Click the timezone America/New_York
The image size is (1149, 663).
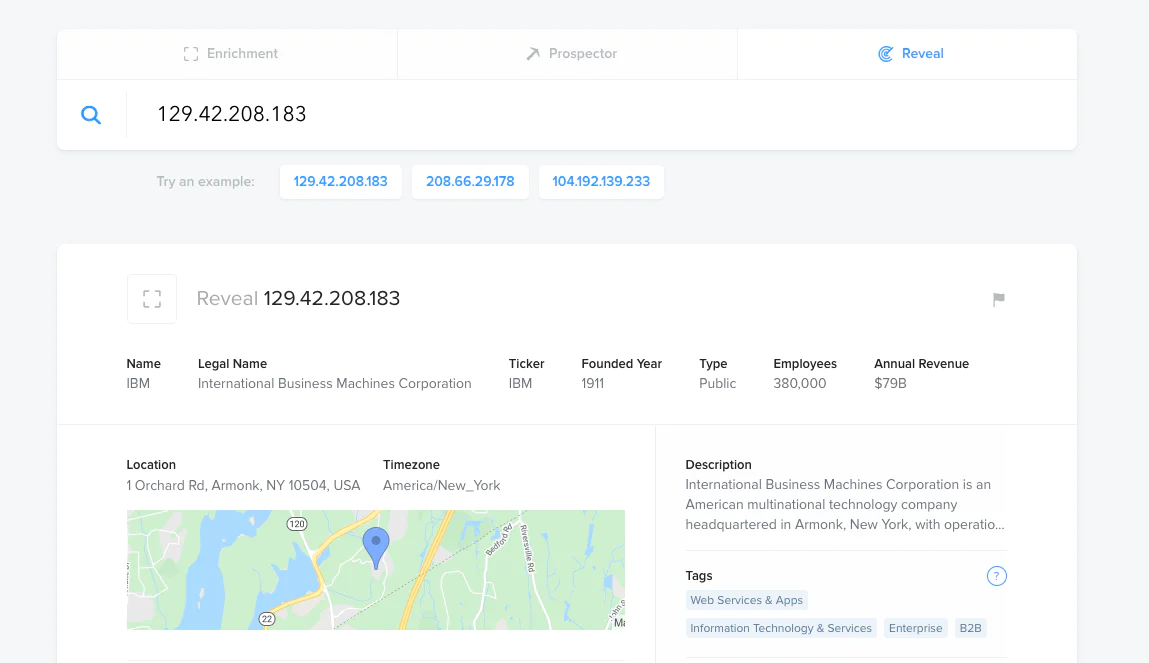click(441, 485)
